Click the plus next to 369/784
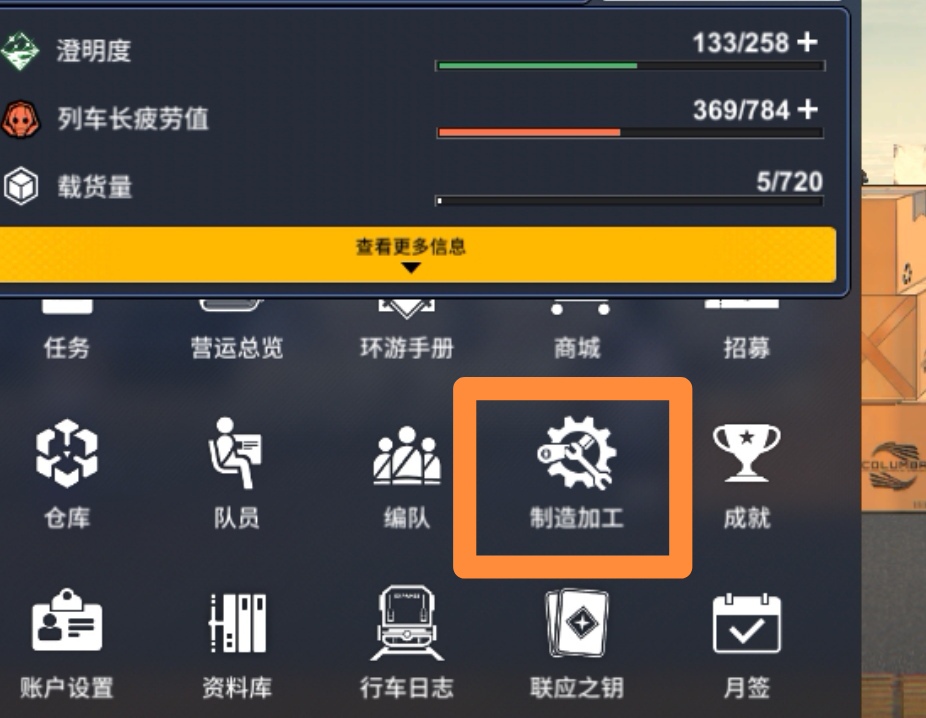This screenshot has width=926, height=718. click(807, 109)
